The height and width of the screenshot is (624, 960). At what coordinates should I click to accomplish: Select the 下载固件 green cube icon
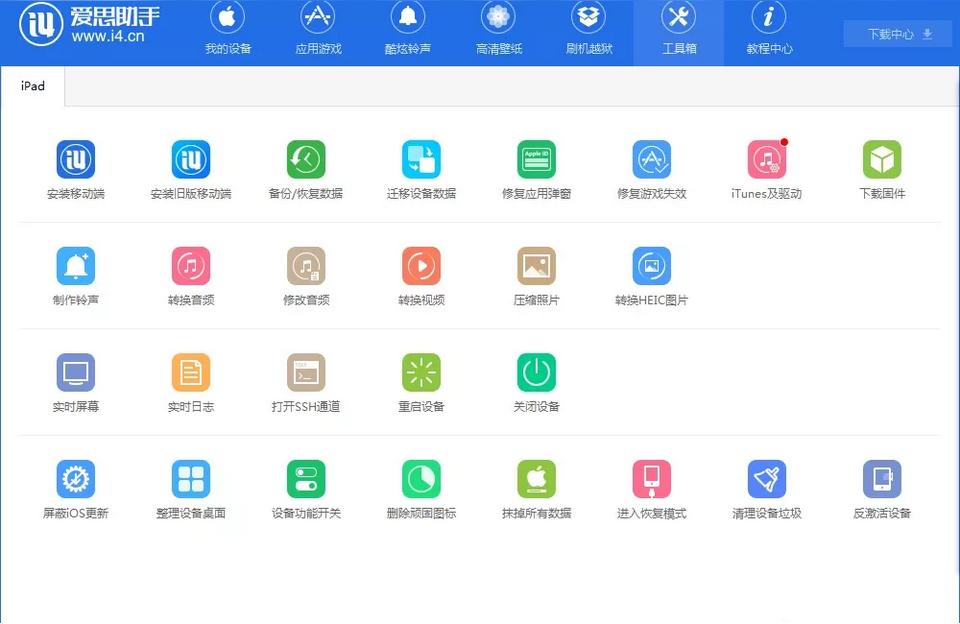coord(882,160)
